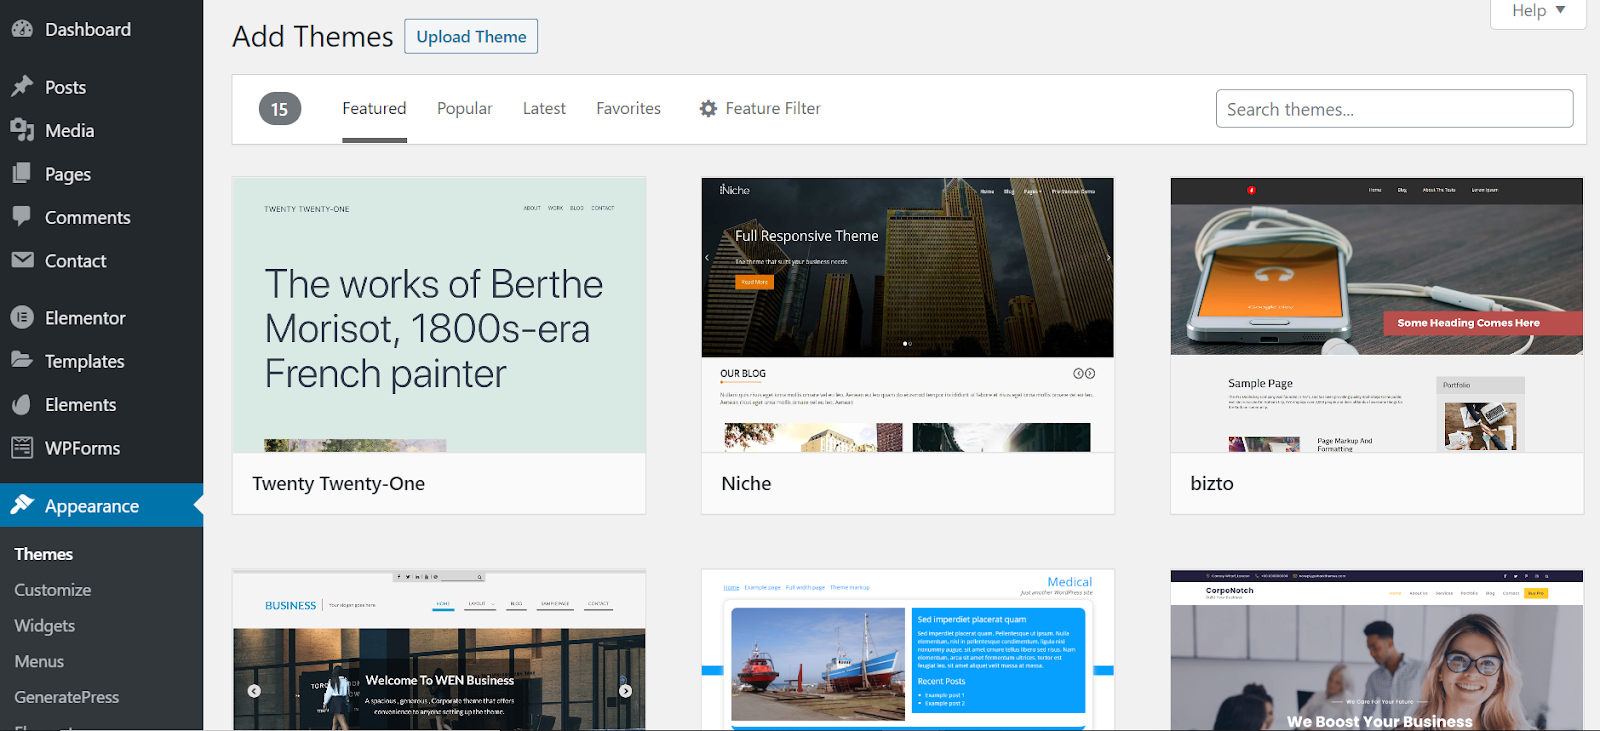Click the Add Themes page heading
This screenshot has height=731, width=1600.
click(x=313, y=37)
